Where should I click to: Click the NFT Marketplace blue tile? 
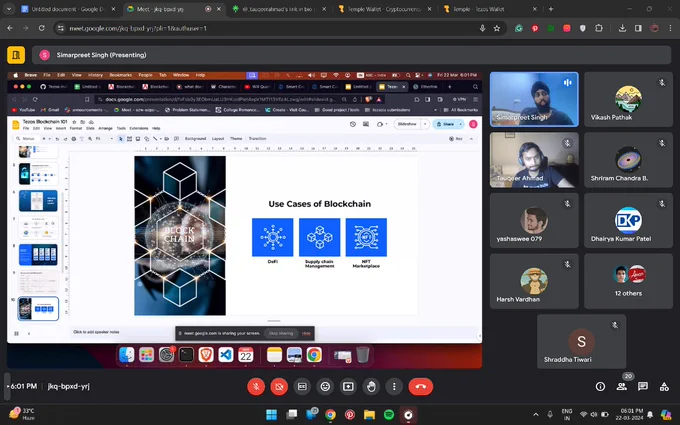(366, 237)
